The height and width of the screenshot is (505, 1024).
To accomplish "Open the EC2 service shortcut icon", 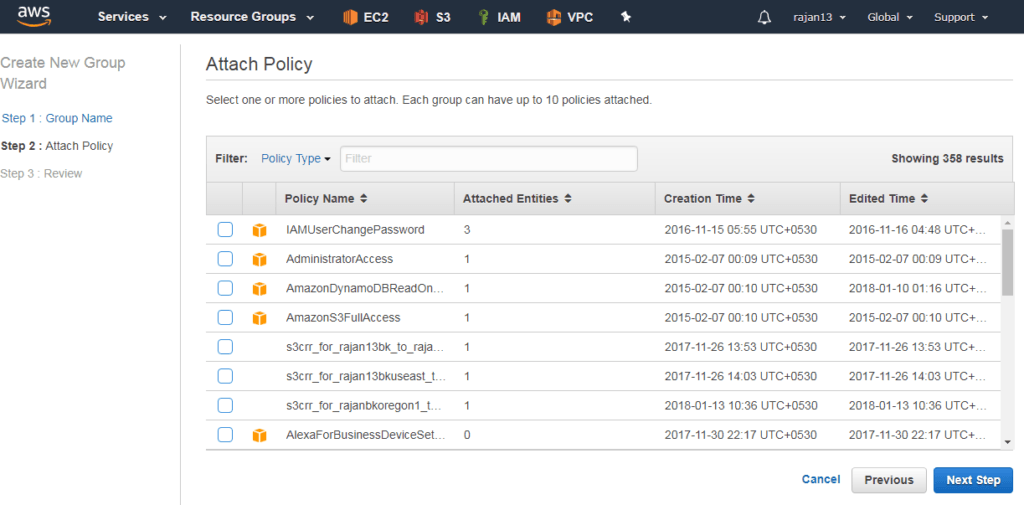I will [351, 18].
